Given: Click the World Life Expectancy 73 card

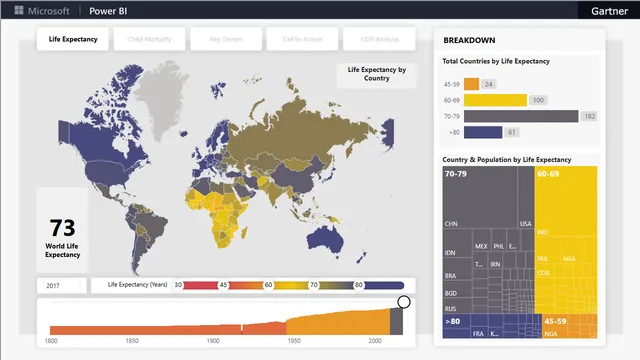Looking at the screenshot, I should [62, 230].
